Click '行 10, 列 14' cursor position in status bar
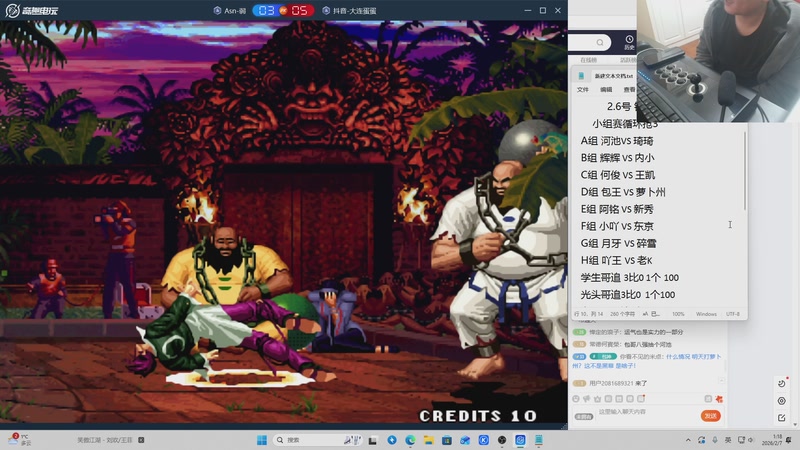This screenshot has height=450, width=800. (588, 314)
